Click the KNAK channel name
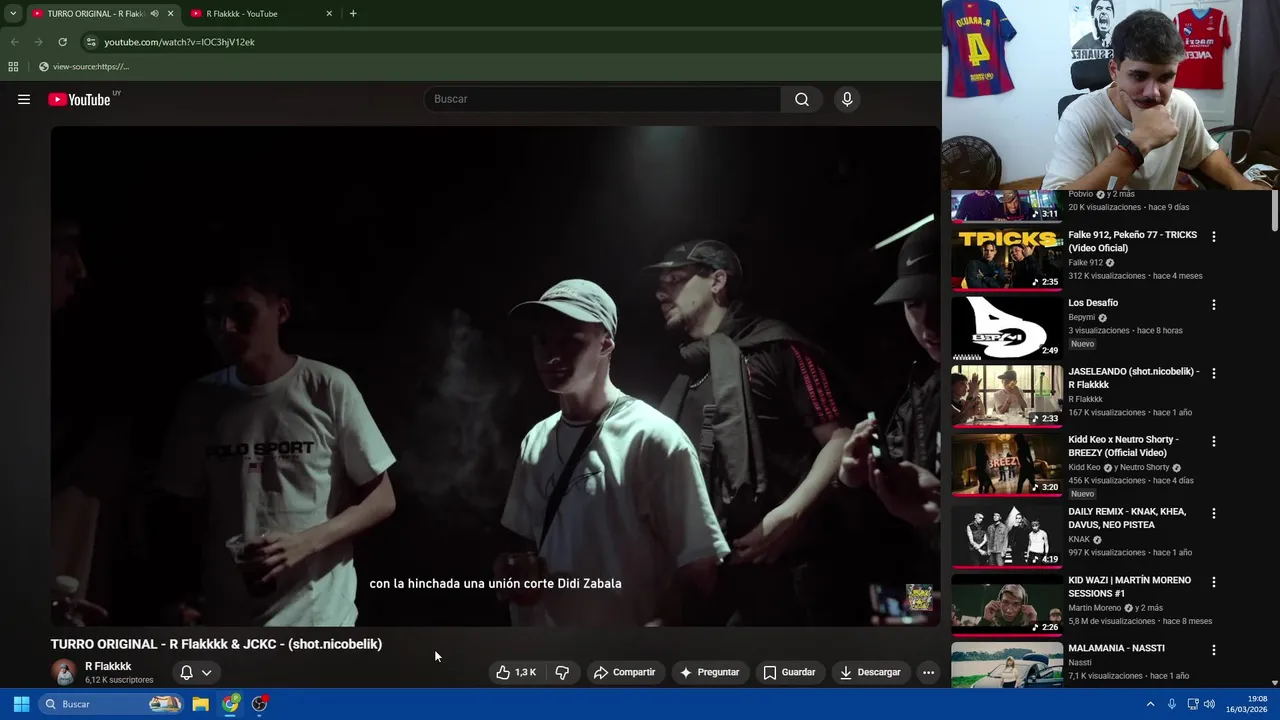Screen dimensions: 1280x720 point(1079,540)
